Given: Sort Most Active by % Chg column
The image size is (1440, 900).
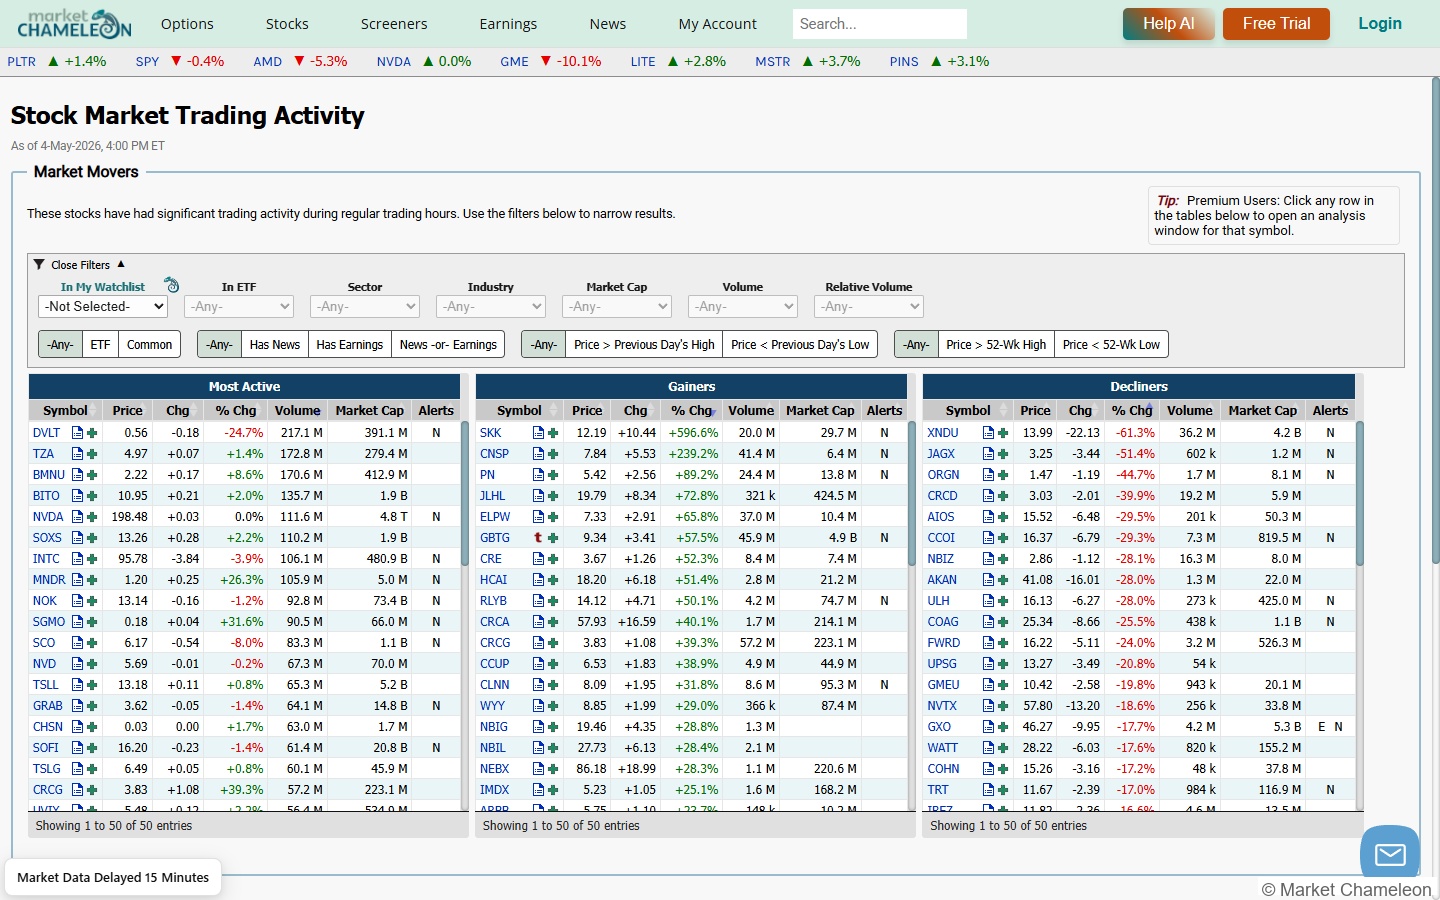Looking at the screenshot, I should [236, 410].
